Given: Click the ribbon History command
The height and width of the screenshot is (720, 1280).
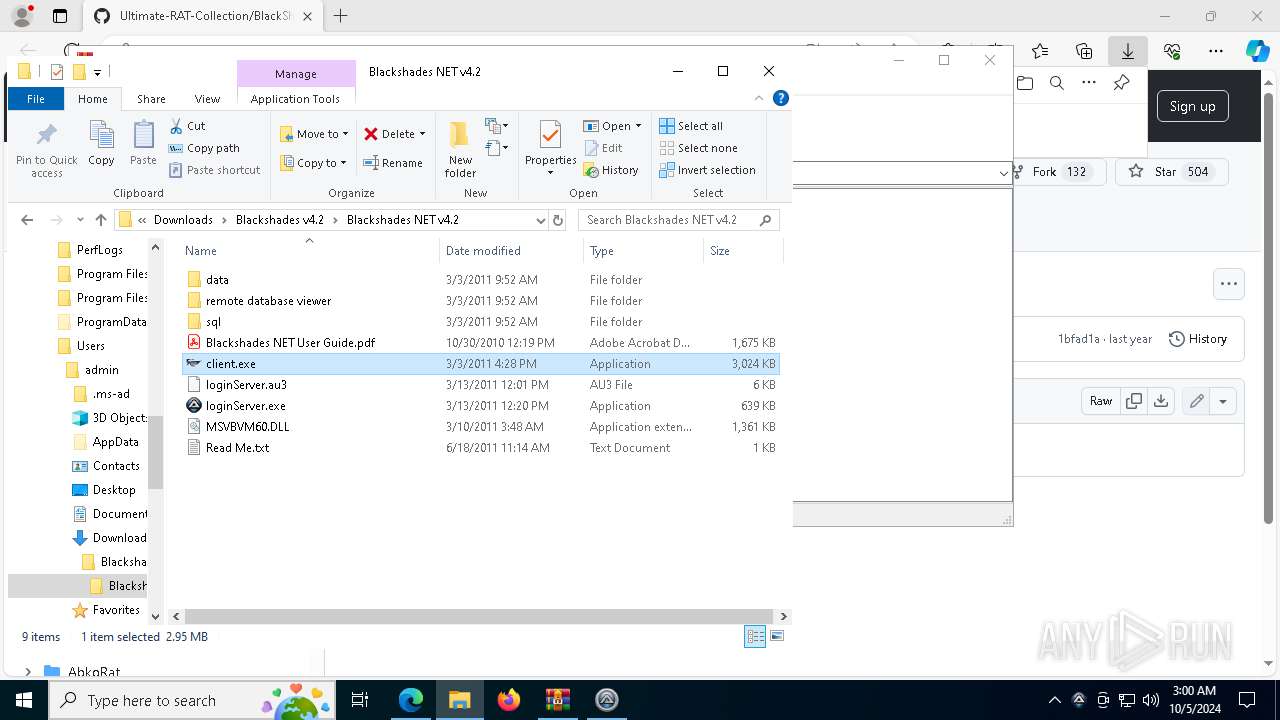Looking at the screenshot, I should 611,170.
